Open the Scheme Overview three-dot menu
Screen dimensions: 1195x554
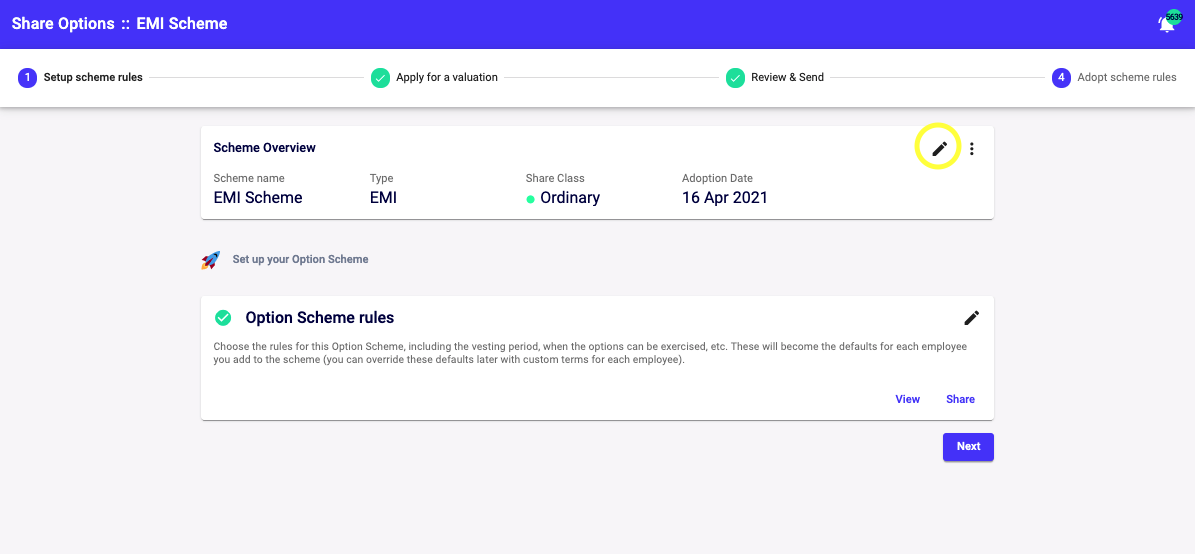pos(972,149)
